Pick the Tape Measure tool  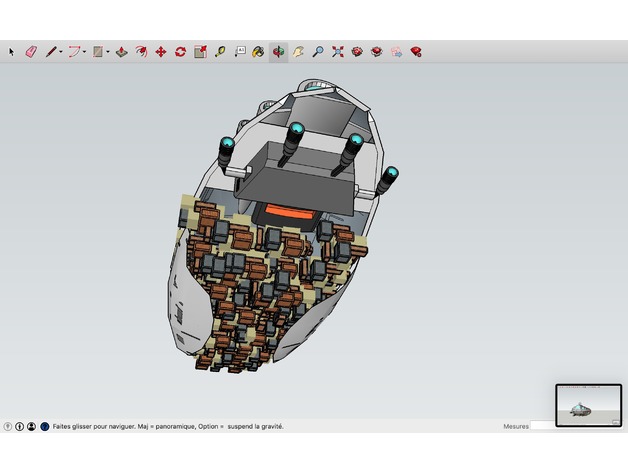click(x=220, y=52)
